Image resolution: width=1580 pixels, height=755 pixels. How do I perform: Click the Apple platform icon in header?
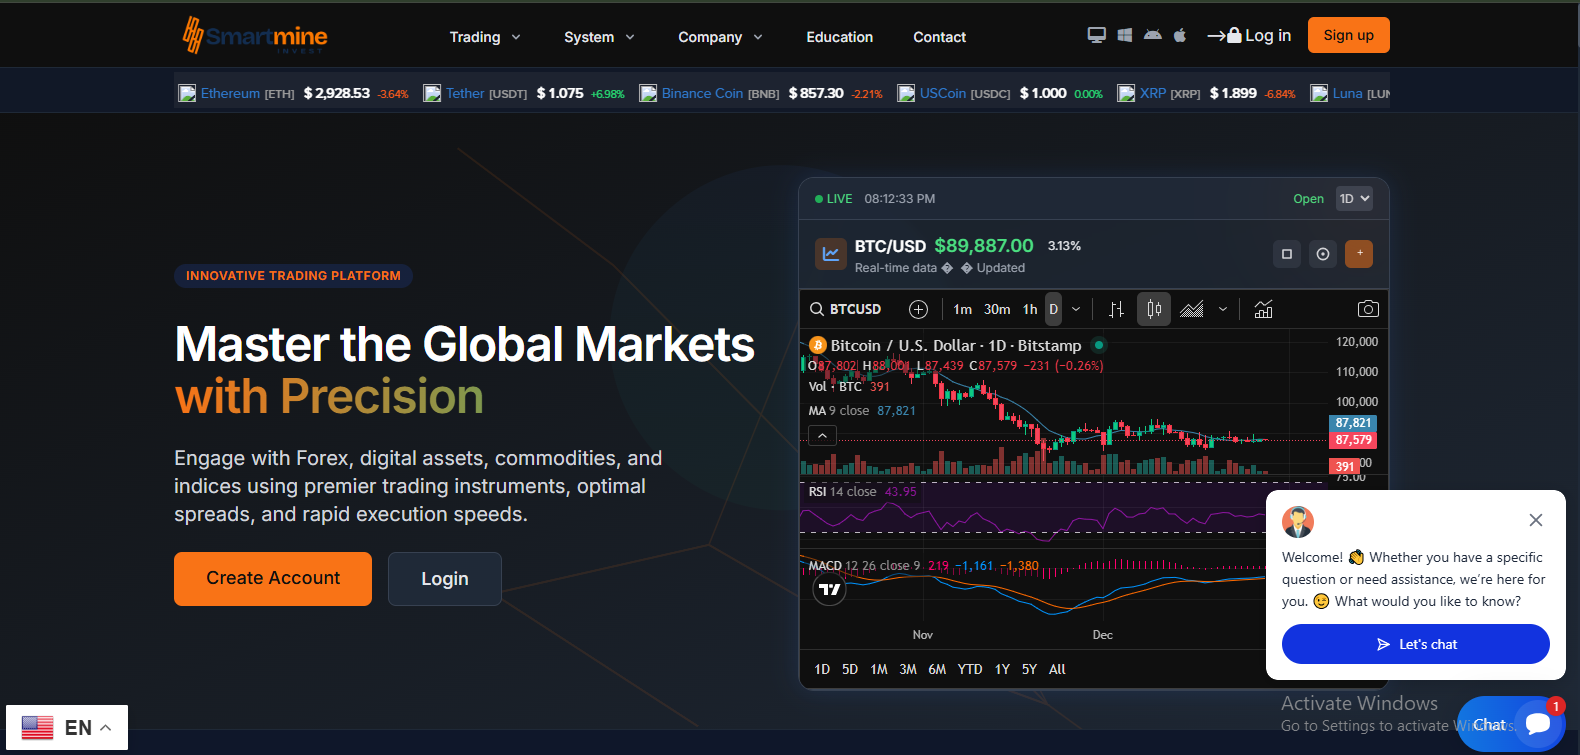[1180, 35]
